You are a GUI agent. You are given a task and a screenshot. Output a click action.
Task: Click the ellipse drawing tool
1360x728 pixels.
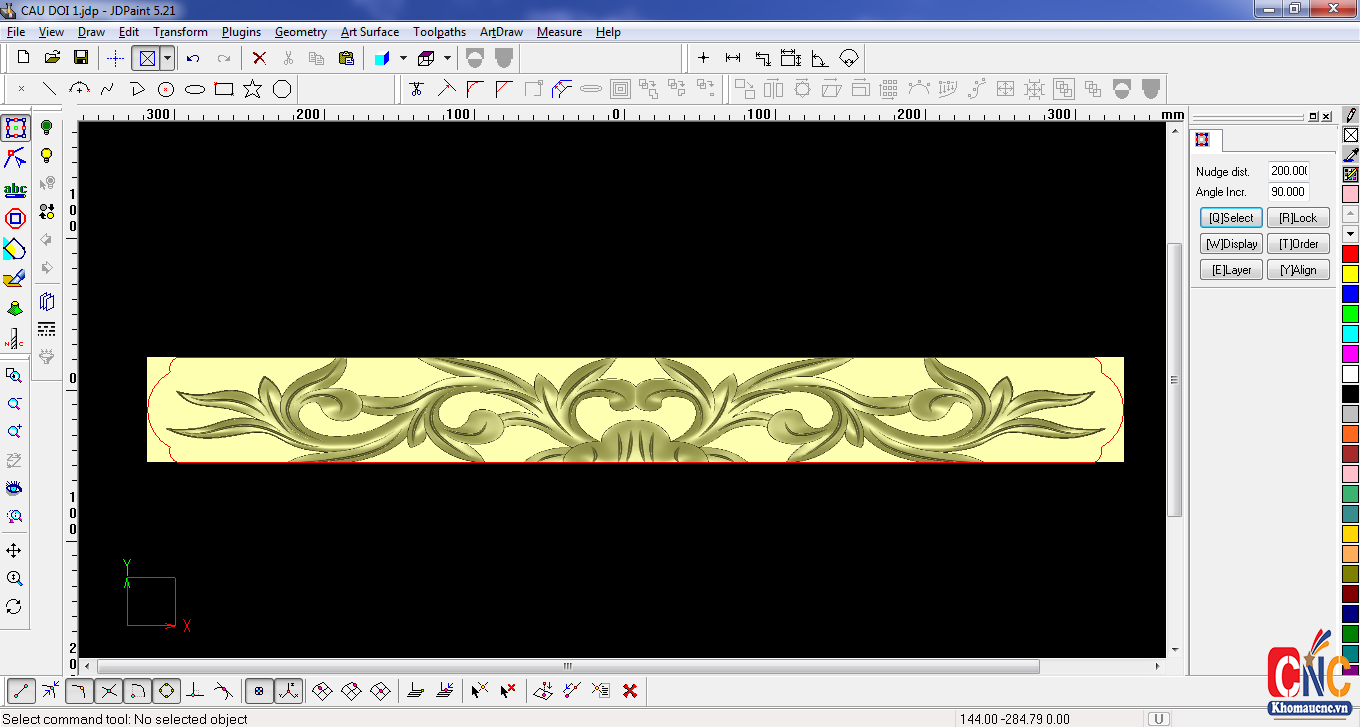195,89
